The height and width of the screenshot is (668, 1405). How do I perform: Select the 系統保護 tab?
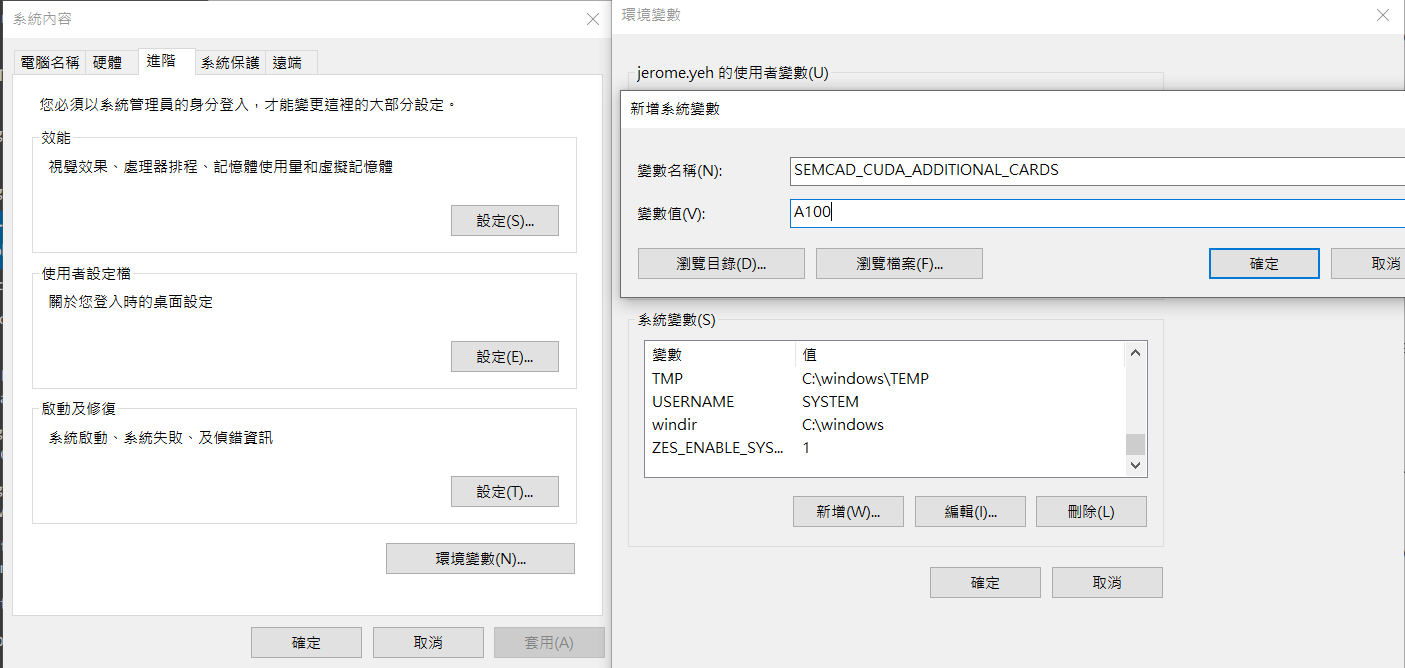pos(230,62)
